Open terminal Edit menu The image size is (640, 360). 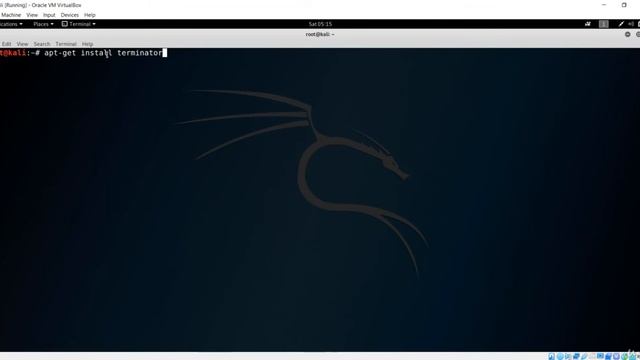[x=7, y=44]
